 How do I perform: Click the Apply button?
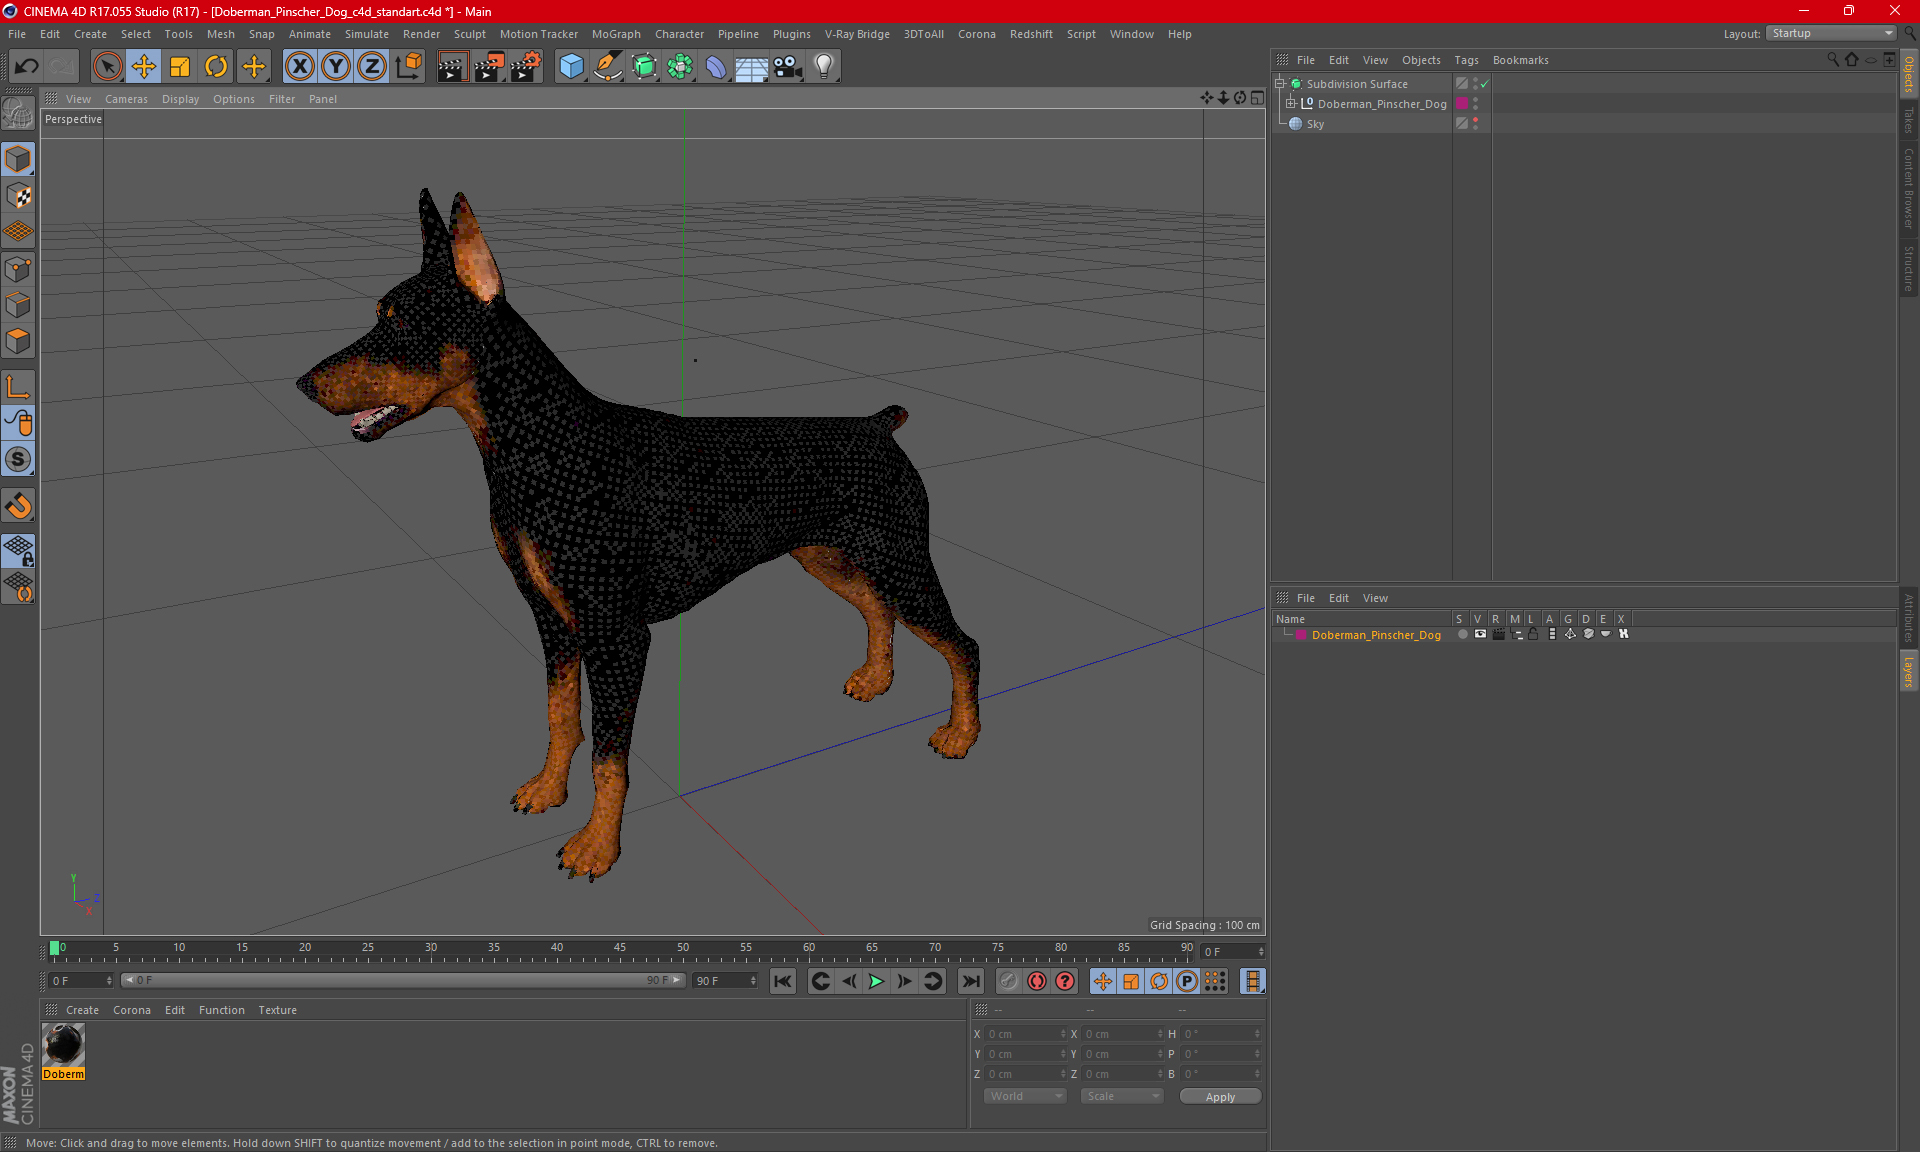[x=1220, y=1096]
